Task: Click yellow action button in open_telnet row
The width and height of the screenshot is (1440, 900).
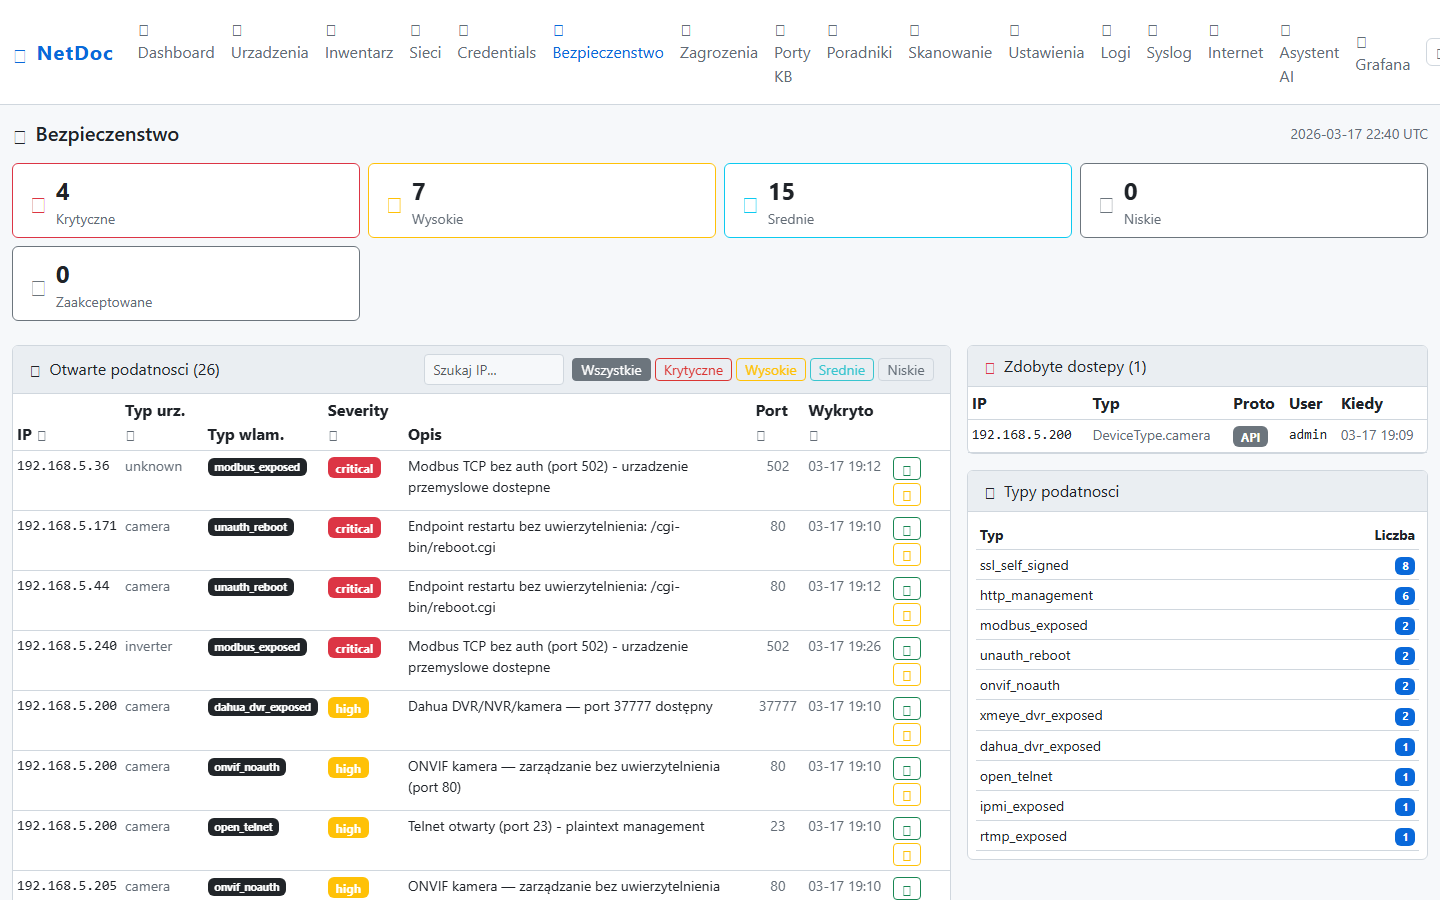Action: coord(906,855)
